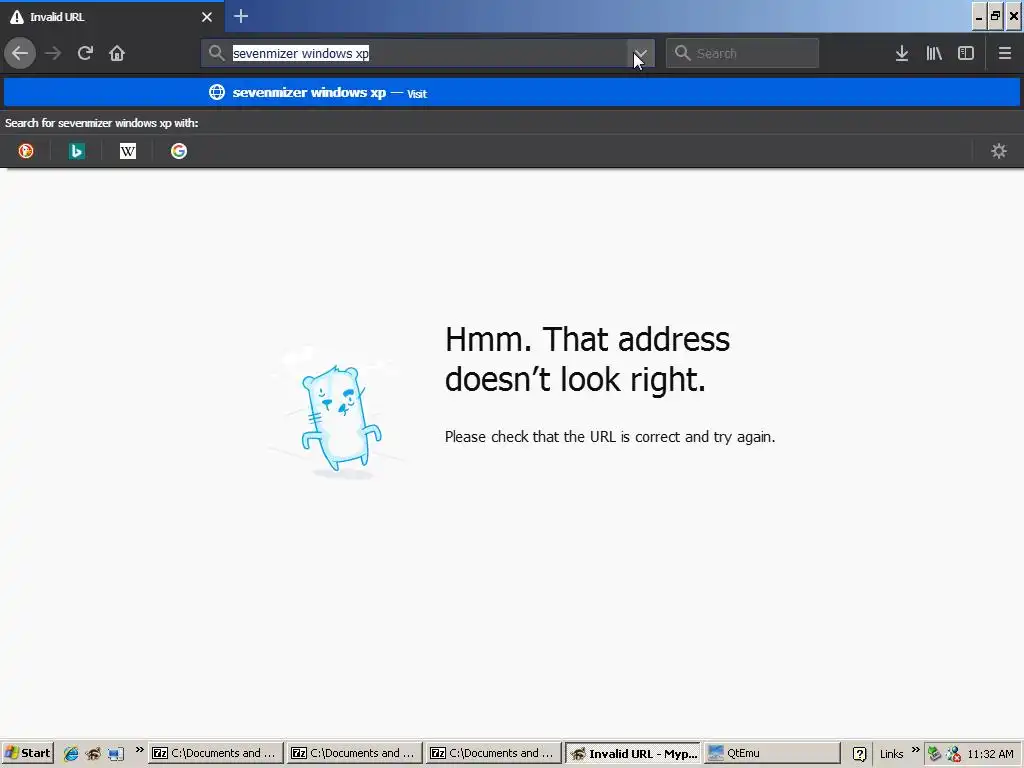Select the 'sevenmizer windows xp — Visit' suggestion
This screenshot has height=768, width=1024.
512,93
